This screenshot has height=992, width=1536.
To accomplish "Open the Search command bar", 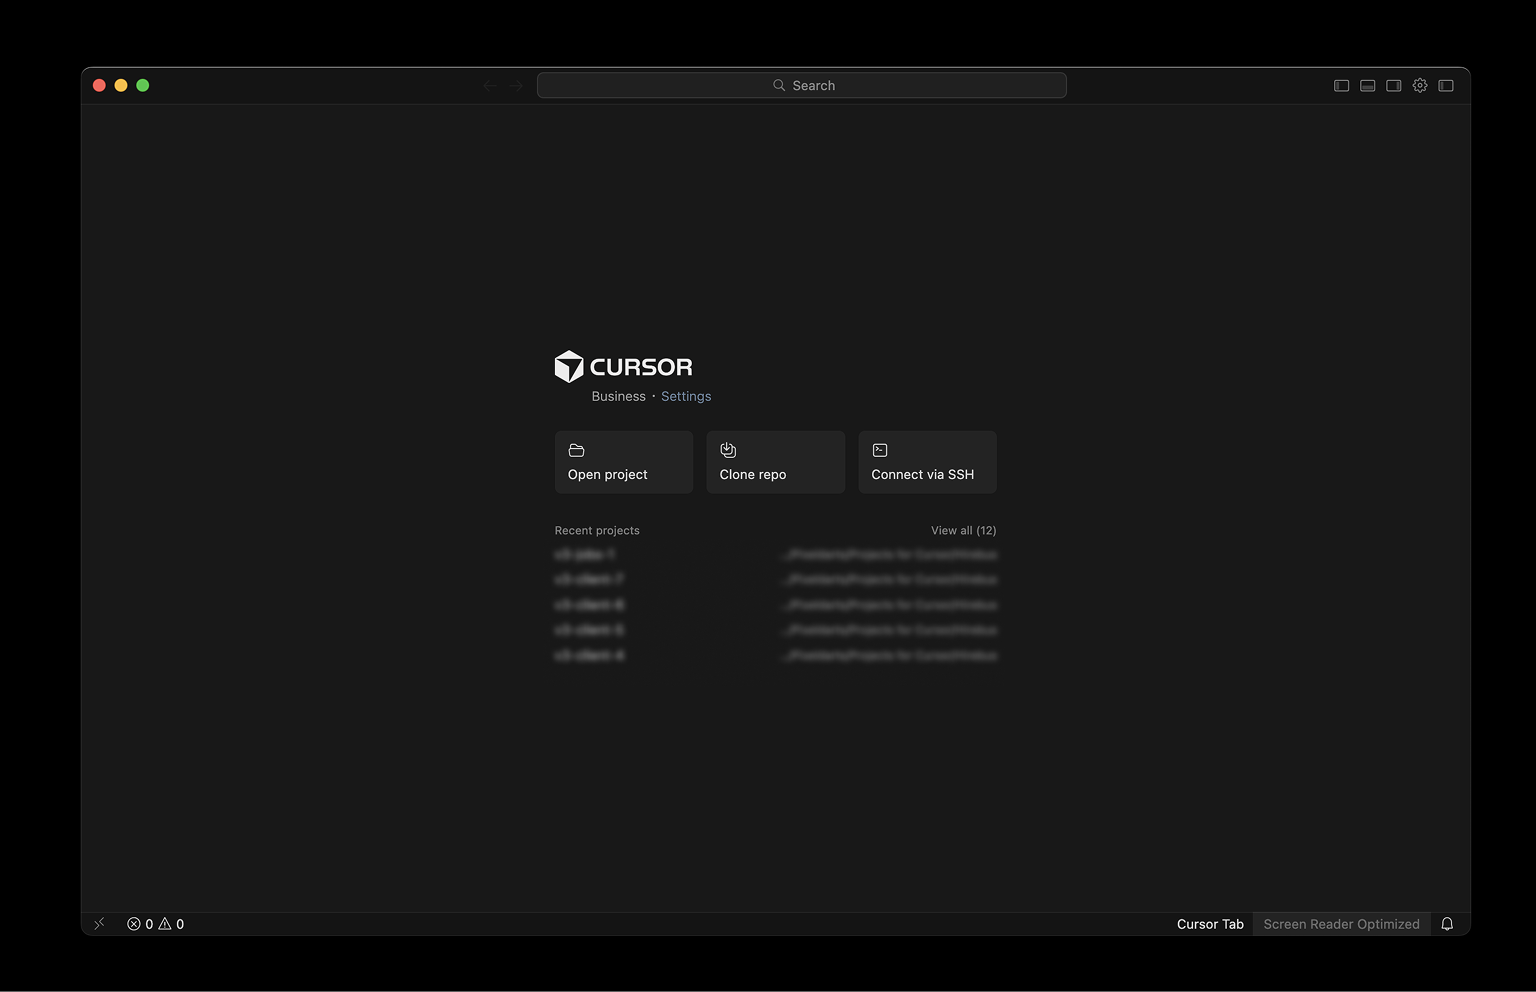I will [802, 86].
